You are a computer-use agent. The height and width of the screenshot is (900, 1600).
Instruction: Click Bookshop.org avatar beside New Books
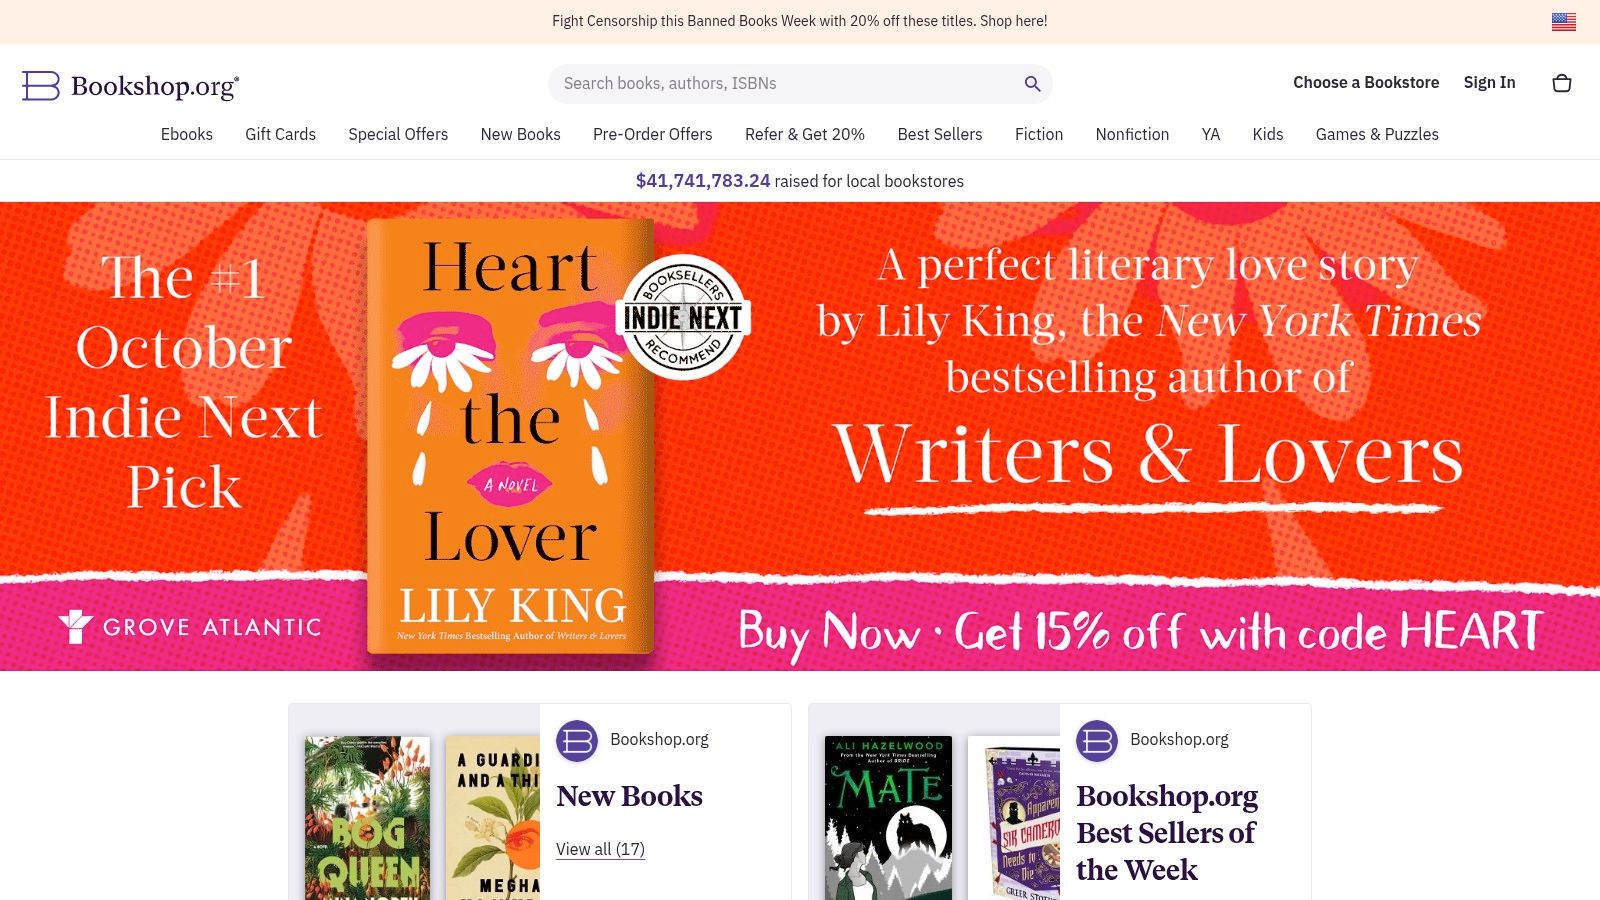577,741
